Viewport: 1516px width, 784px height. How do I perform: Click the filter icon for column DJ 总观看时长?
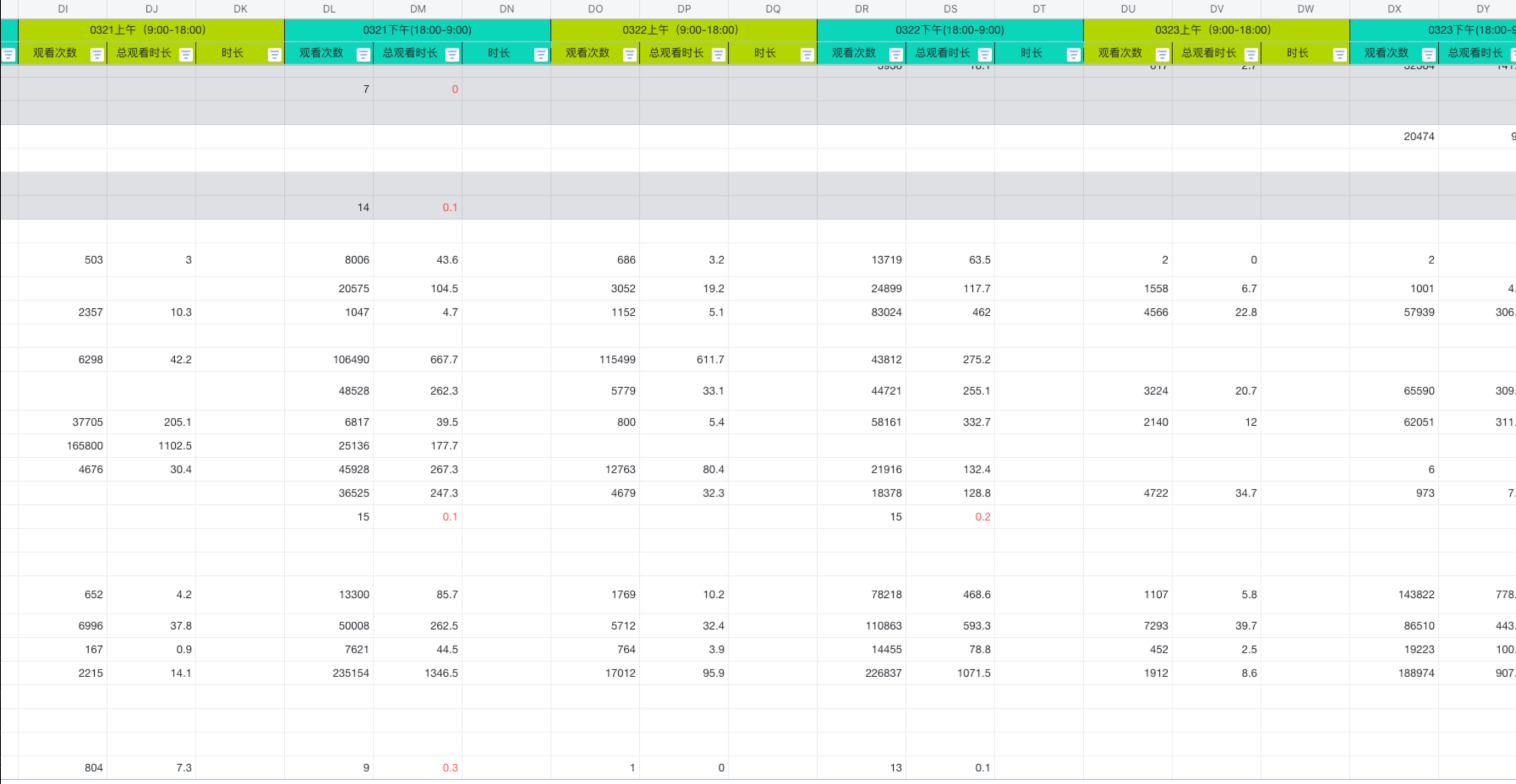pyautogui.click(x=186, y=55)
